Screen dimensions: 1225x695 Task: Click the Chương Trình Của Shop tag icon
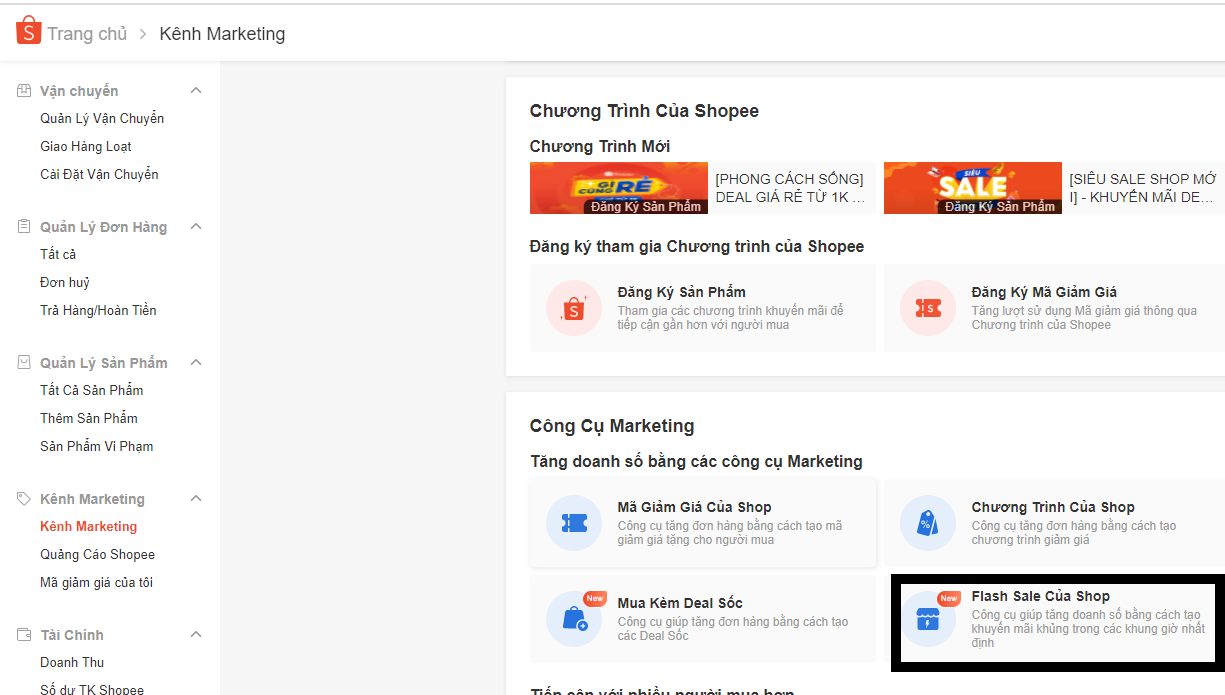927,523
